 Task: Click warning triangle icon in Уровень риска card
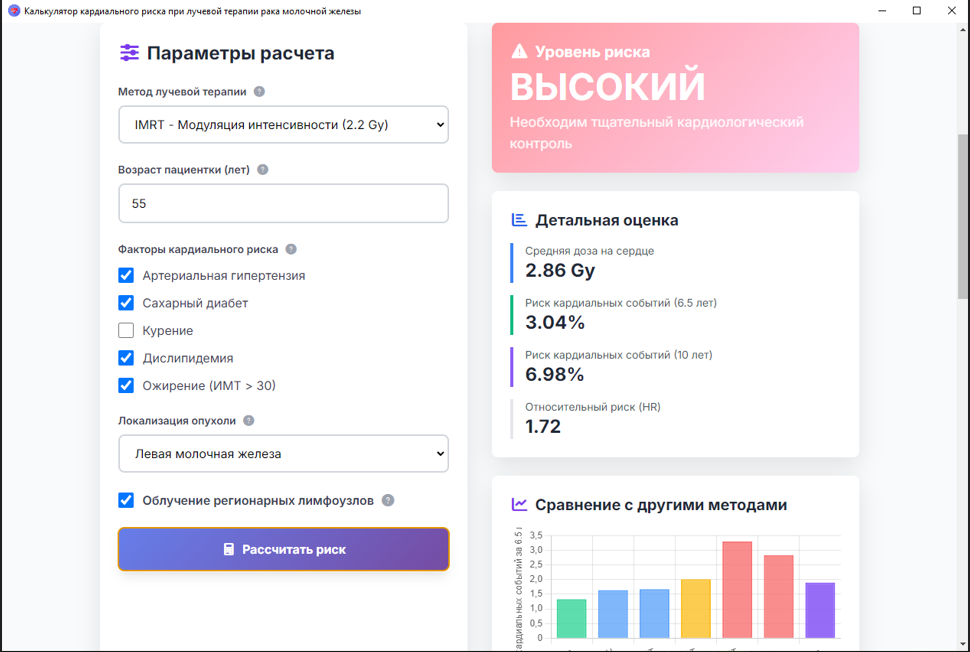click(x=519, y=51)
